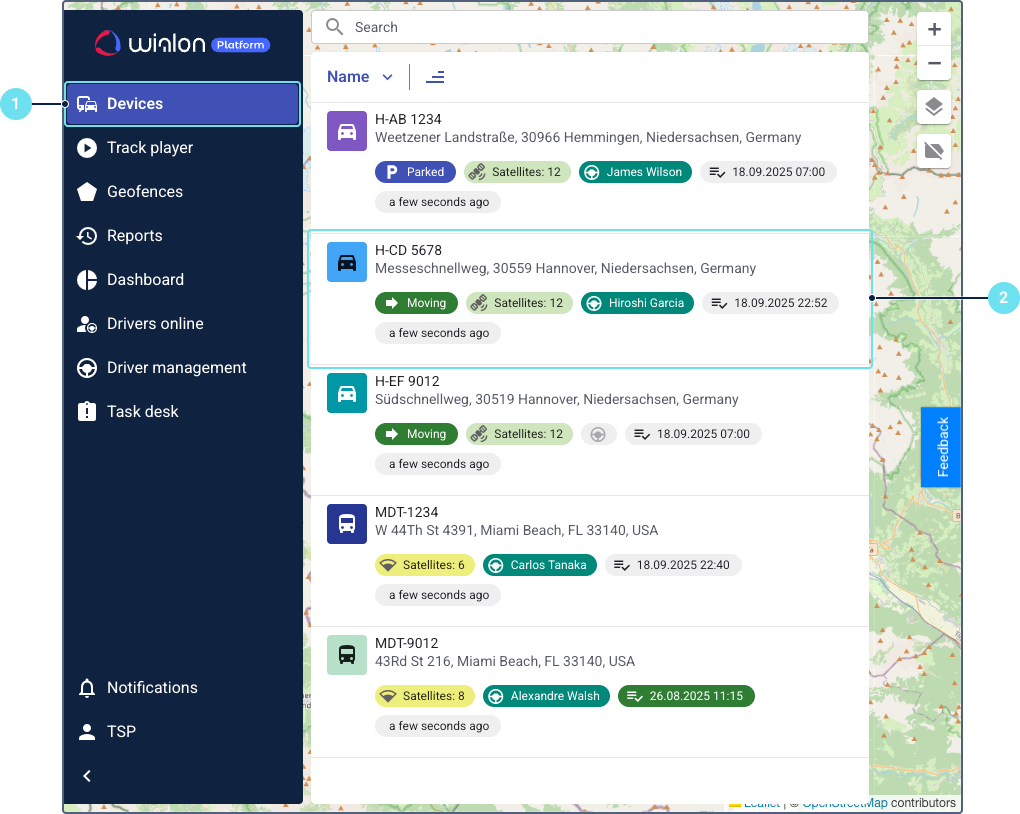Click the Parked status badge
1020x814 pixels.
(x=415, y=172)
